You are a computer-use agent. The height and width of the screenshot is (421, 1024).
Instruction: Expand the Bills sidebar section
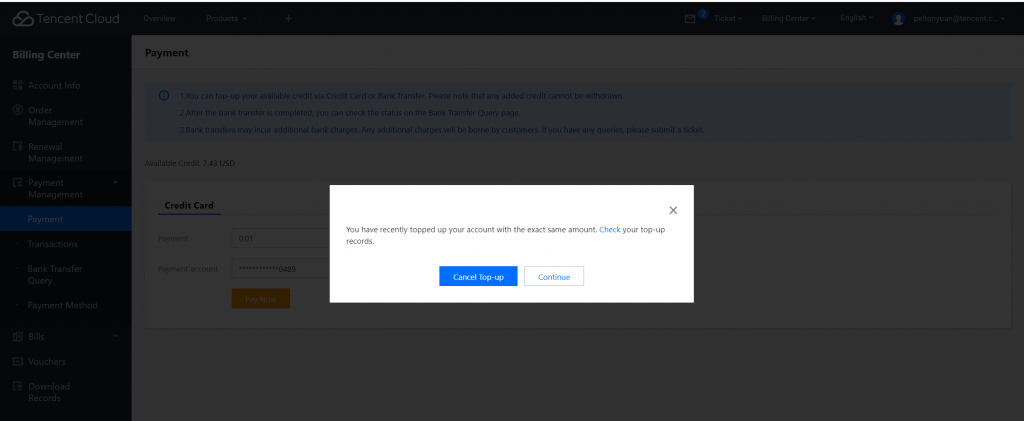pyautogui.click(x=115, y=337)
